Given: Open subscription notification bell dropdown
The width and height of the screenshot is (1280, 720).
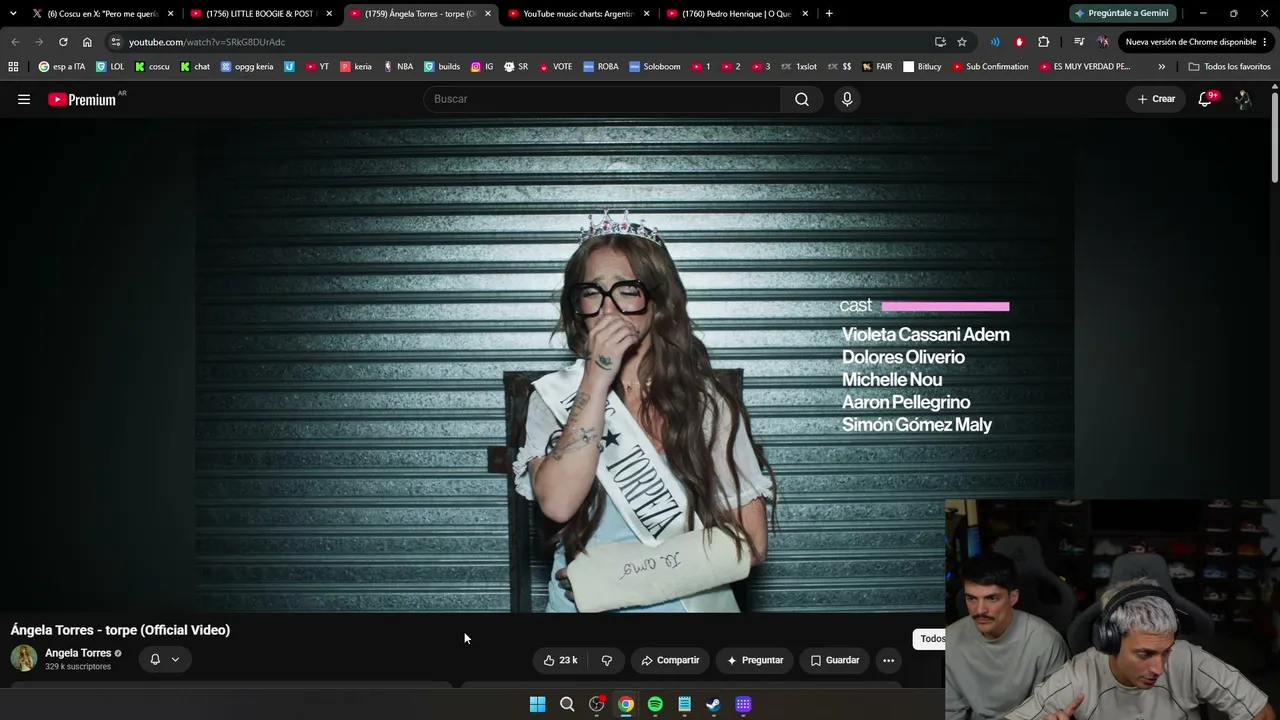Looking at the screenshot, I should [x=164, y=659].
